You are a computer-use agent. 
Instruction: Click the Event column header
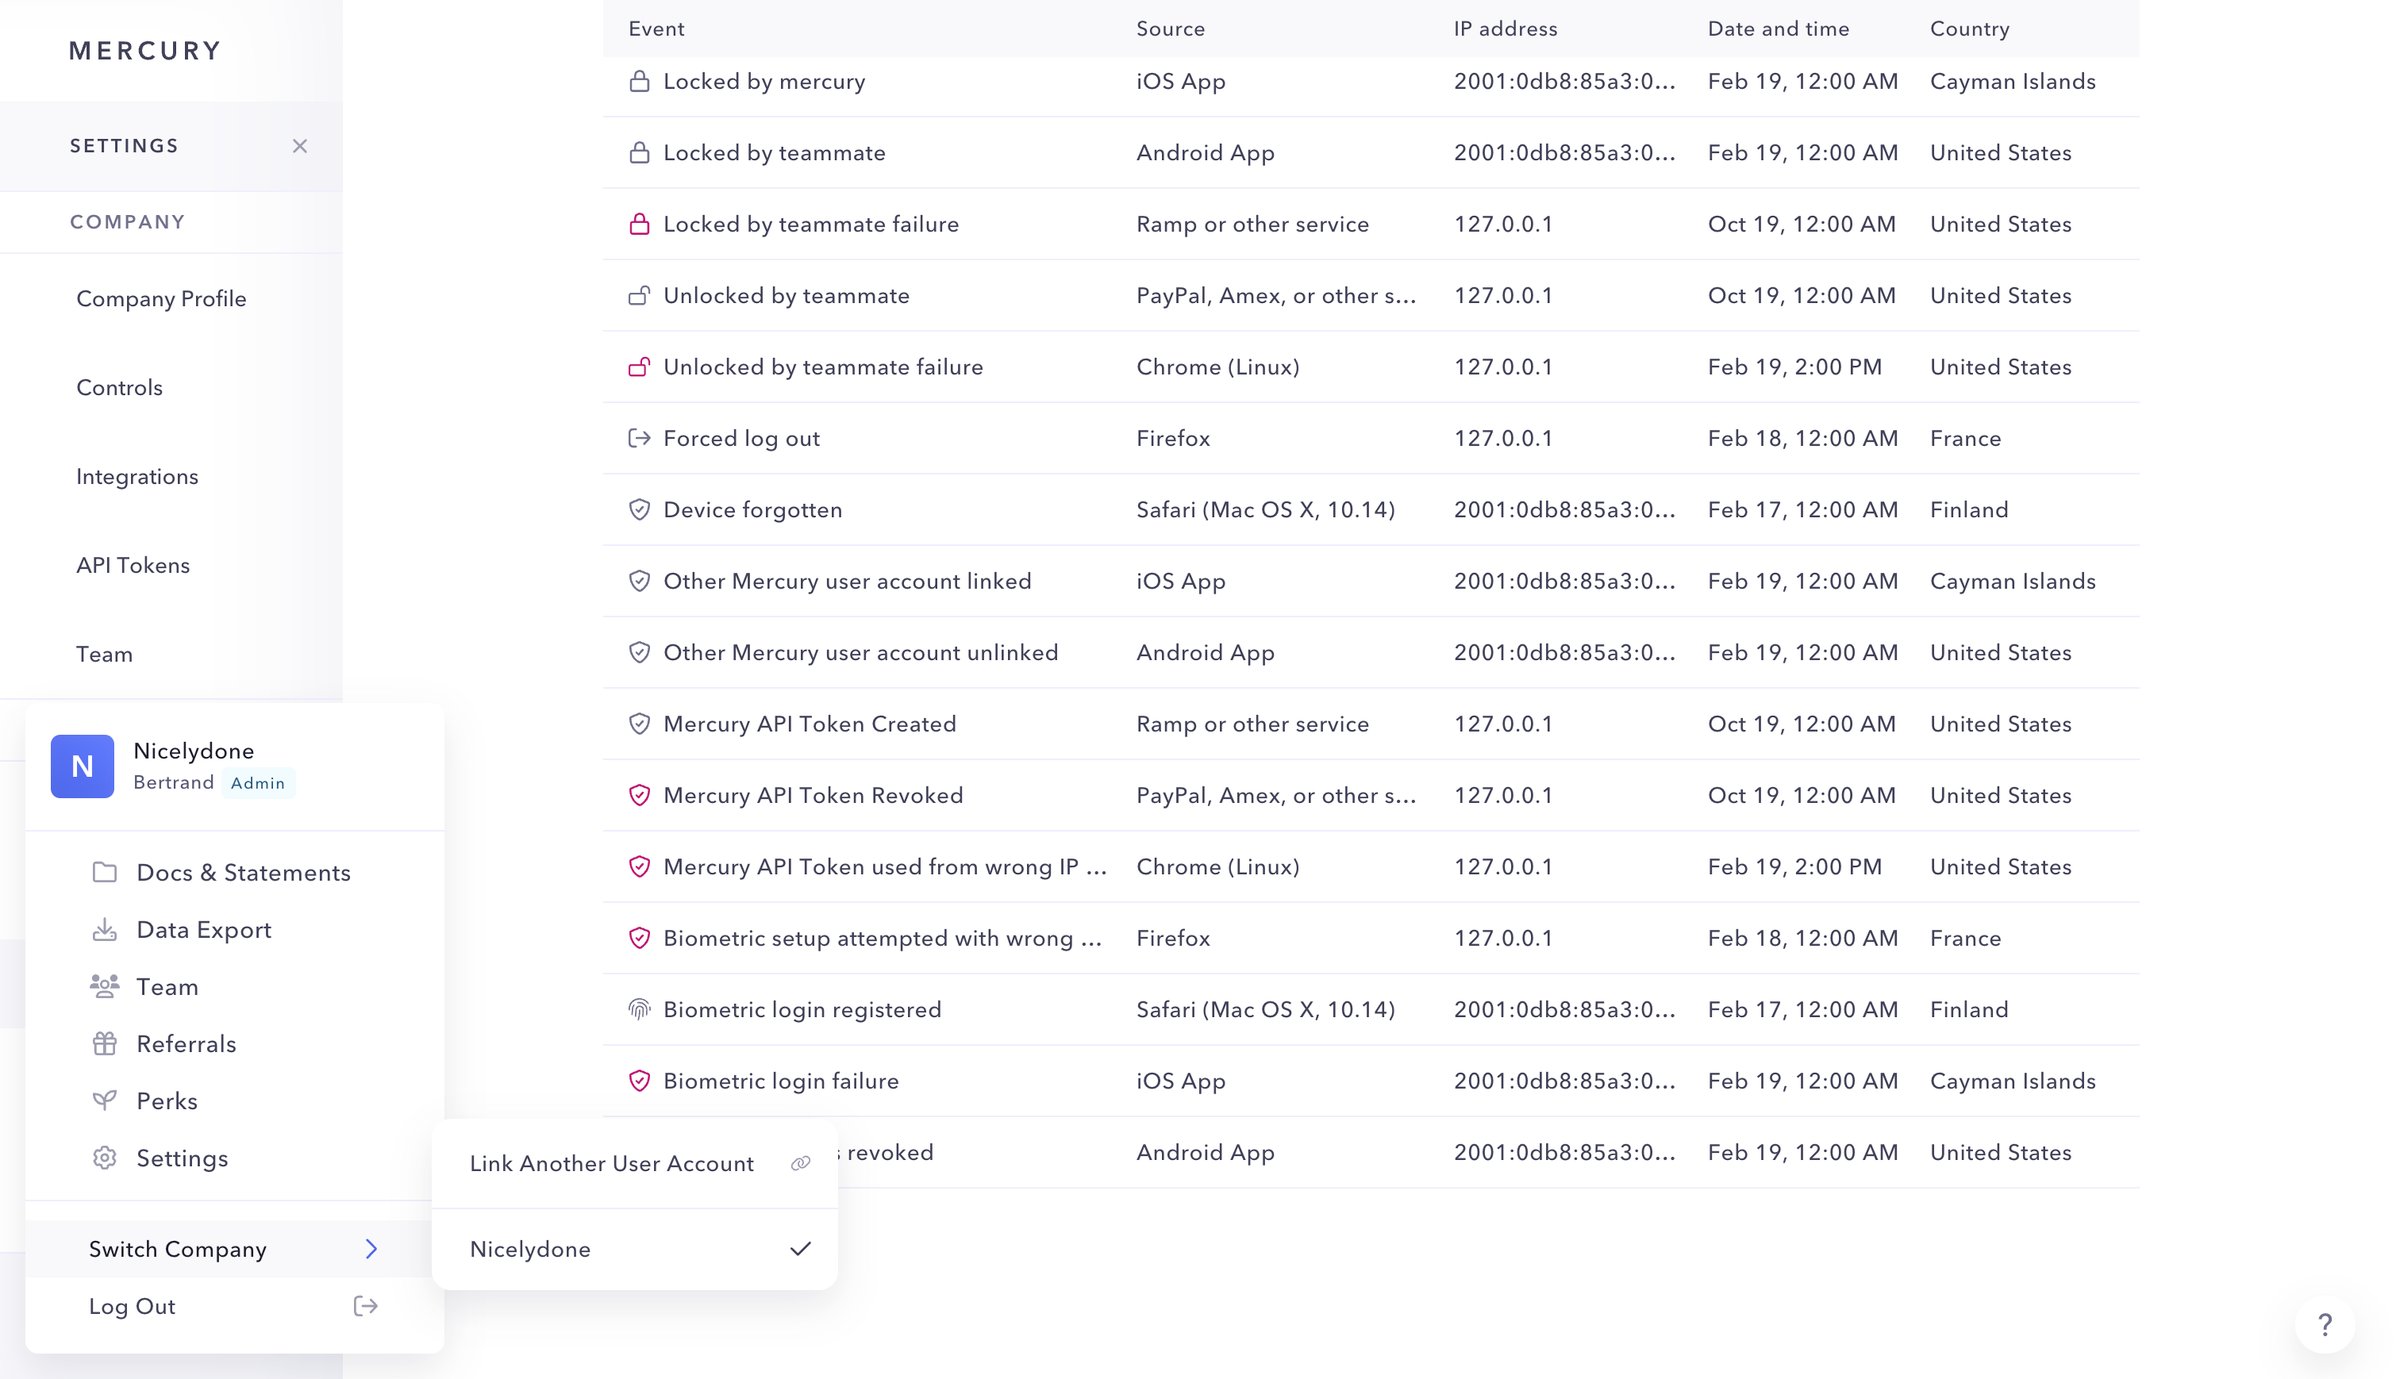point(656,29)
